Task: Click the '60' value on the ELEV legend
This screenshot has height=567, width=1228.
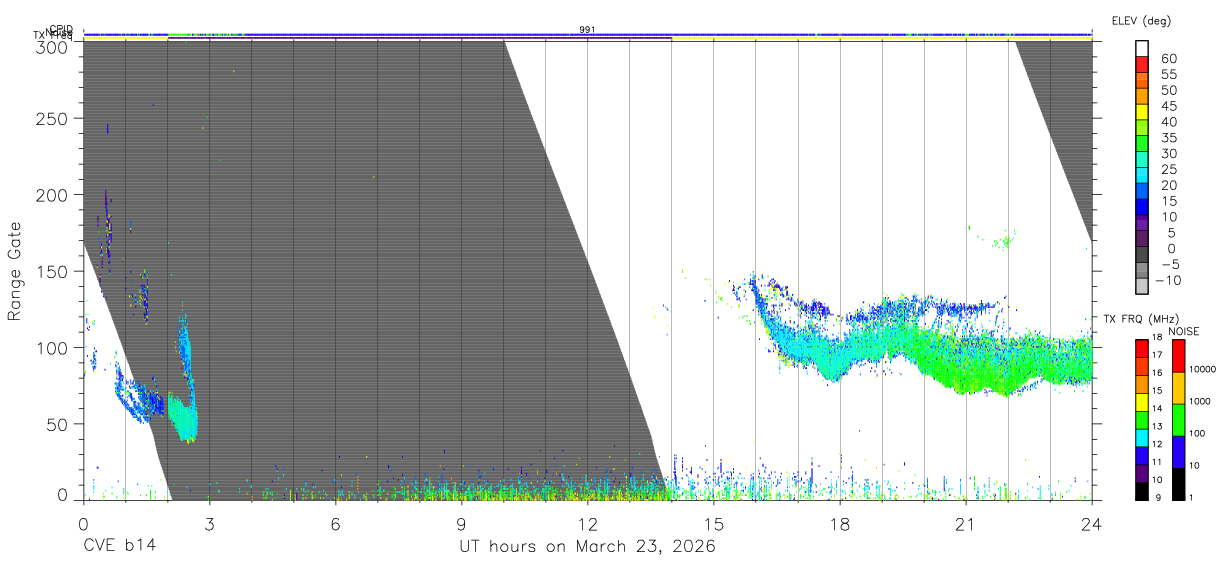Action: tap(1168, 58)
